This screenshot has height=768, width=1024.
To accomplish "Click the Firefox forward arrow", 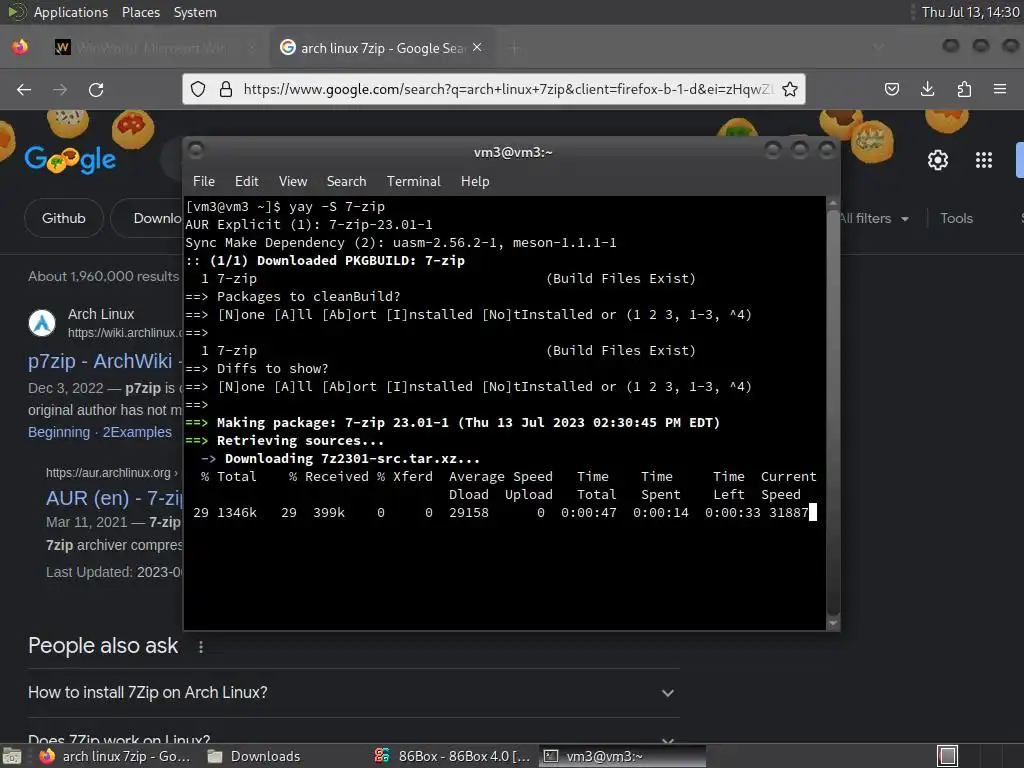I will click(59, 89).
